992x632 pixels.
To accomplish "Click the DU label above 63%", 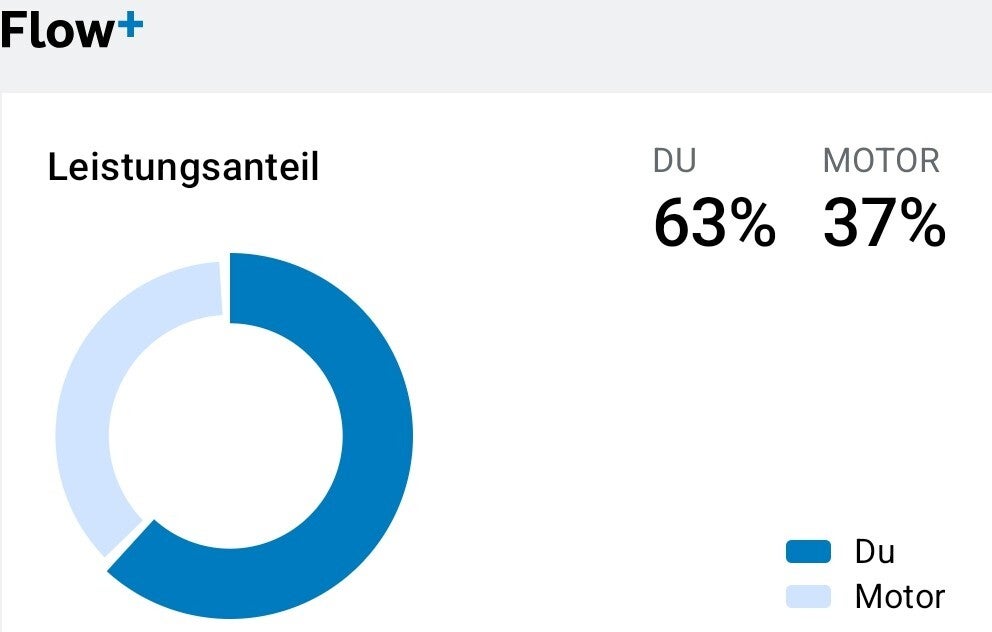I will 674,160.
